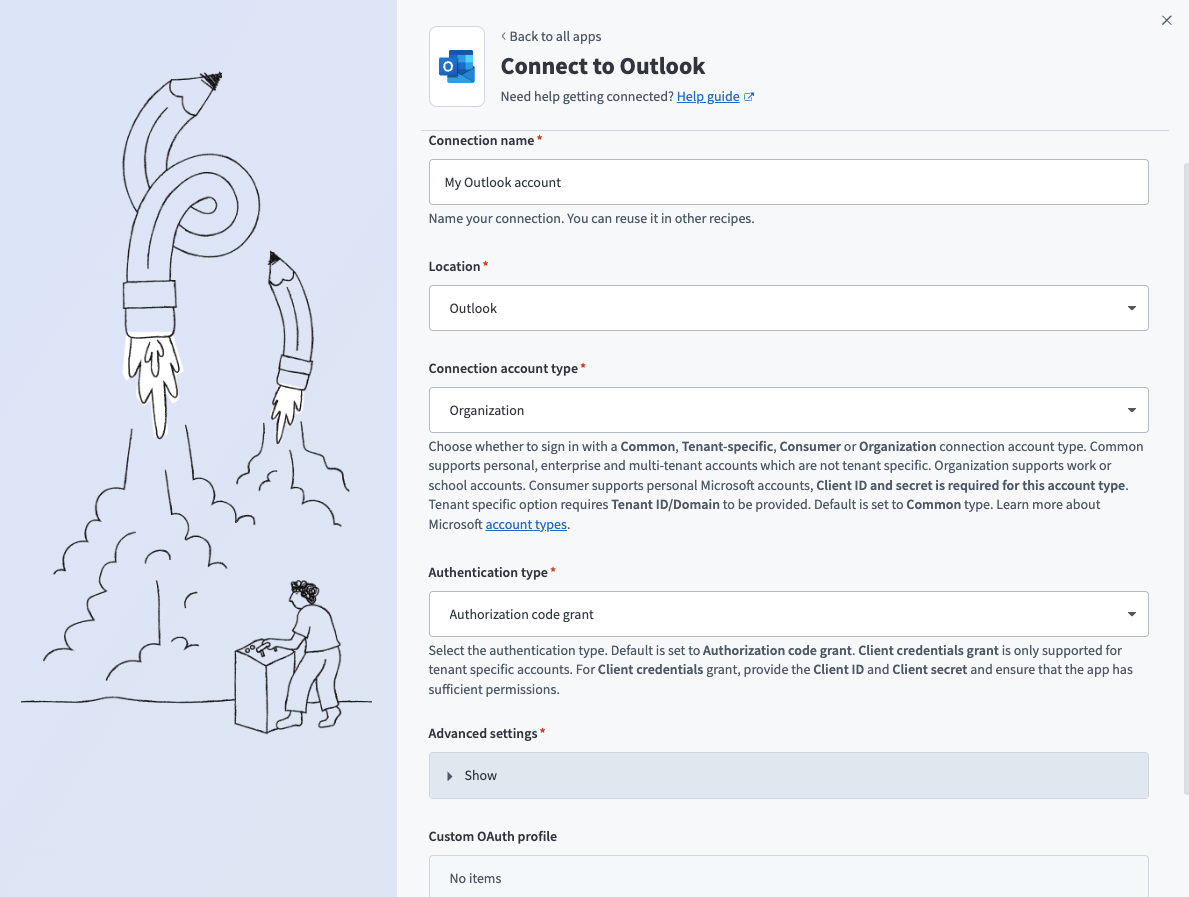The height and width of the screenshot is (897, 1189).
Task: Click the Connection name text field
Action: pyautogui.click(x=788, y=182)
